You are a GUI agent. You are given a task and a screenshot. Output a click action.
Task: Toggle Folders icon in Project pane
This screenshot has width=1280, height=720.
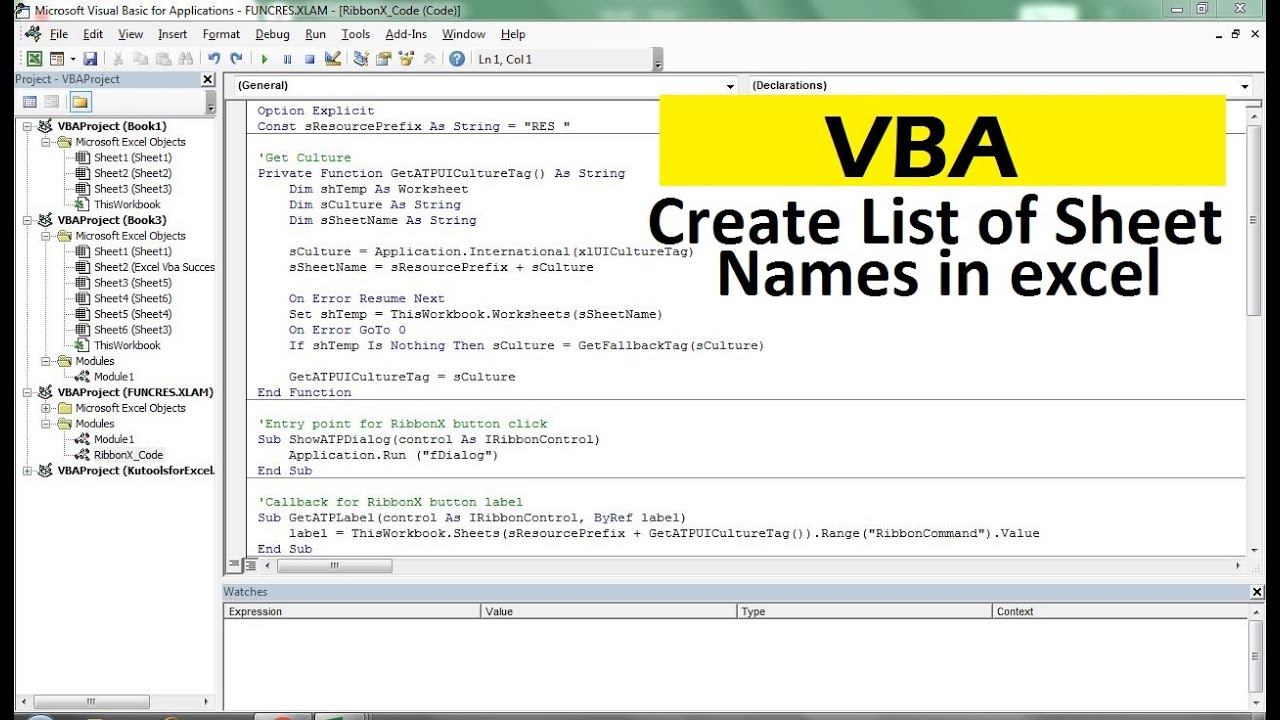[80, 102]
